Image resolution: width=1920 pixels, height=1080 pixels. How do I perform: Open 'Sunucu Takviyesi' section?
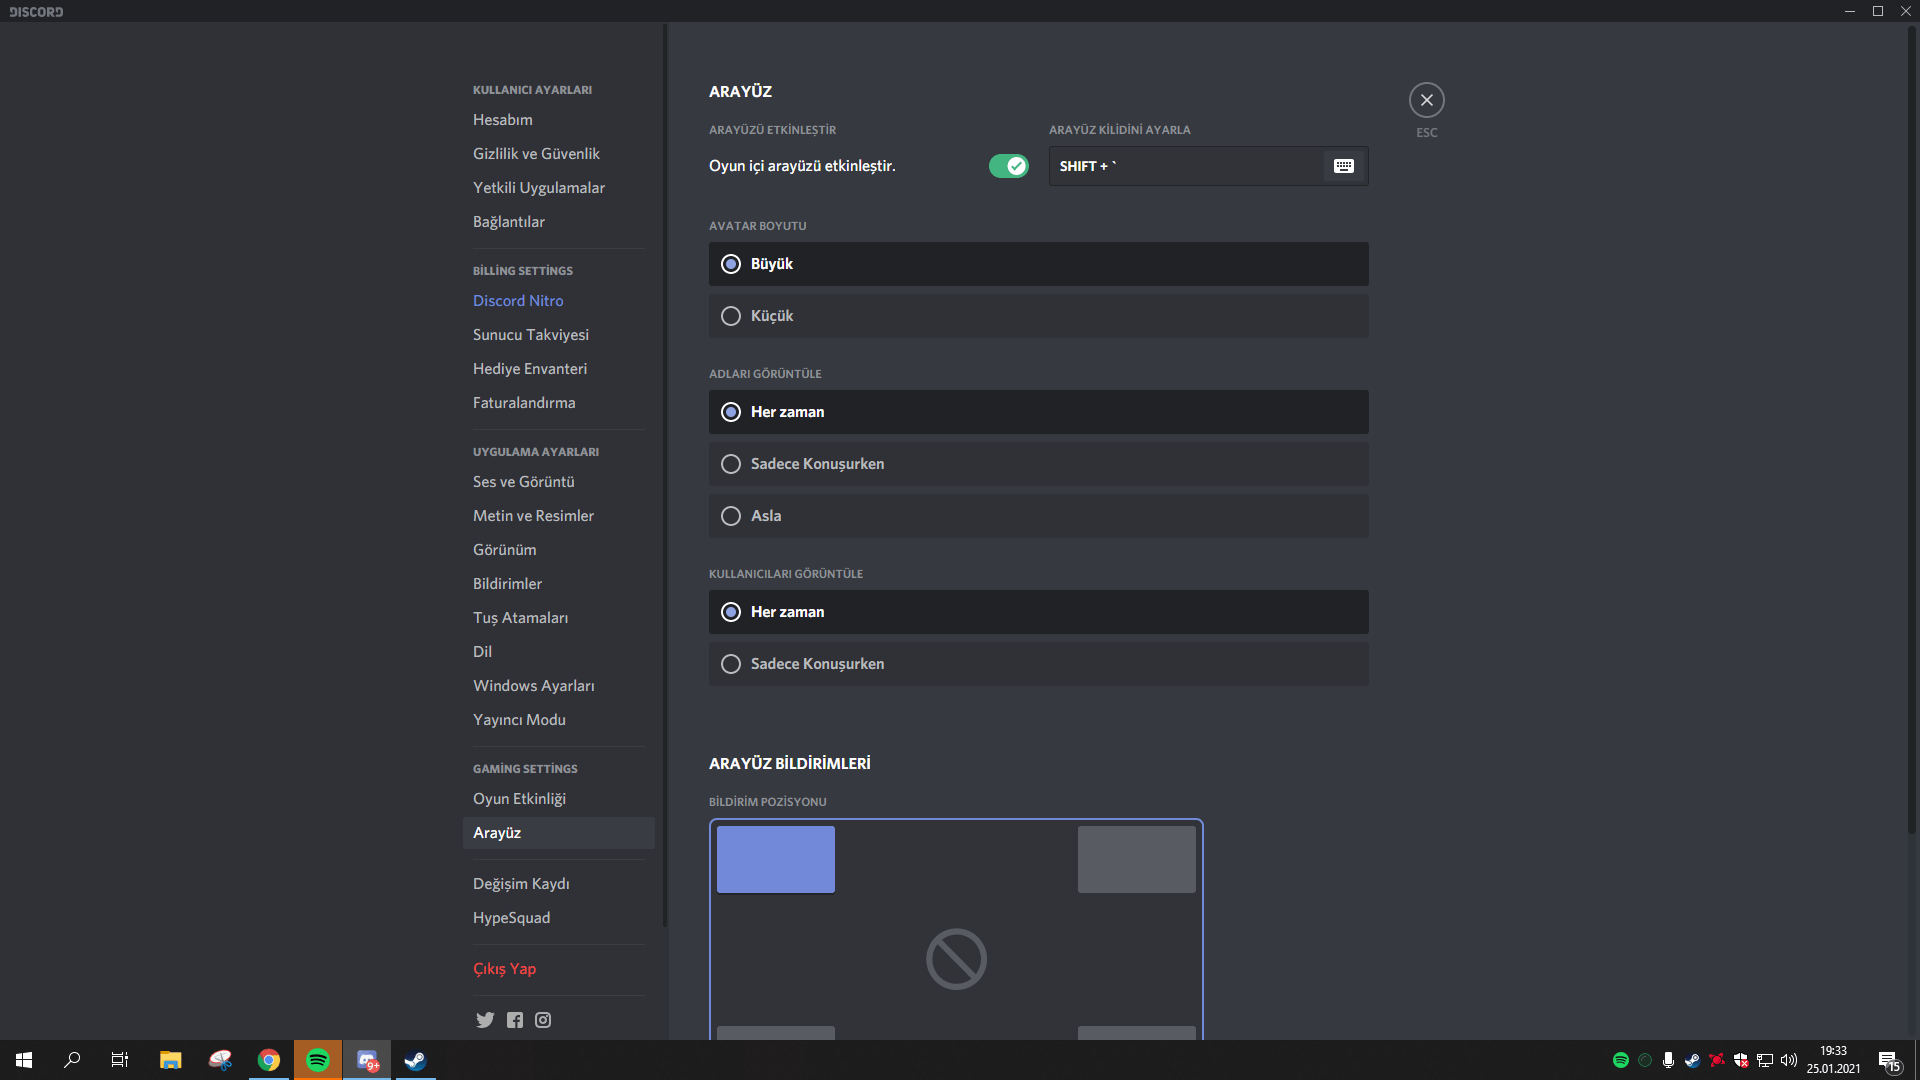558,335
